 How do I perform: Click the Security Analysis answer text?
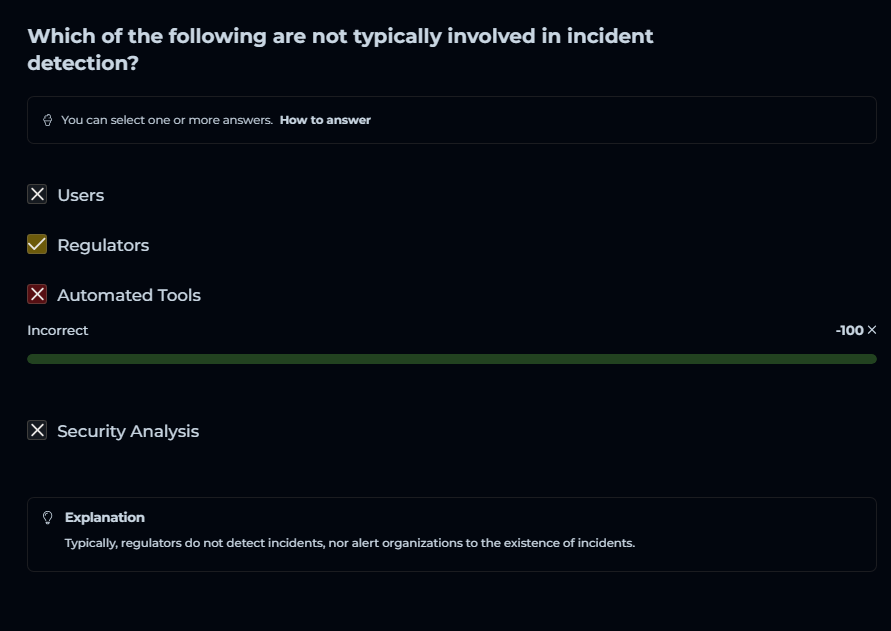click(128, 431)
